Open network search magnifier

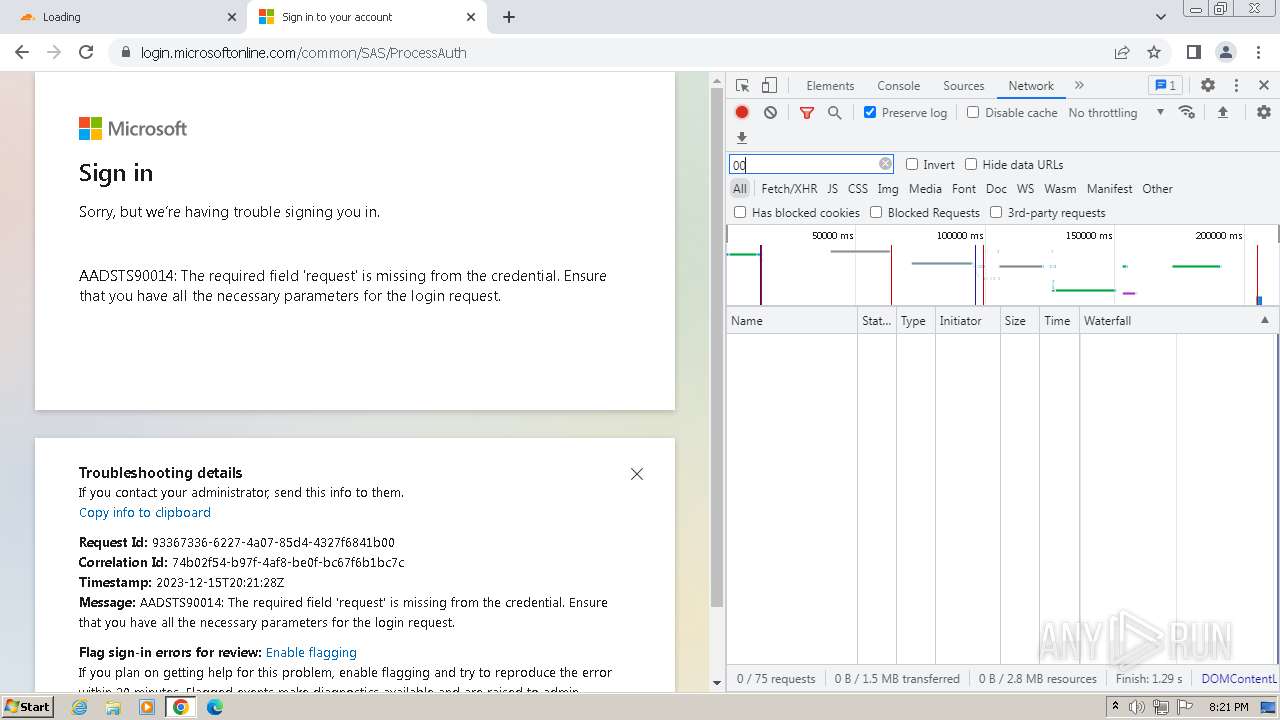click(x=834, y=113)
